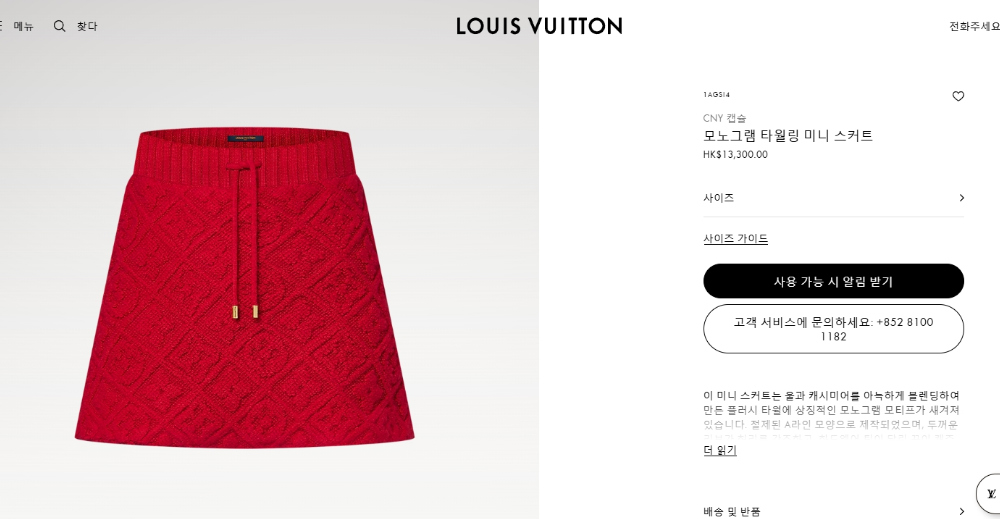
Task: Click the Louis Vuitton logo
Action: [539, 26]
